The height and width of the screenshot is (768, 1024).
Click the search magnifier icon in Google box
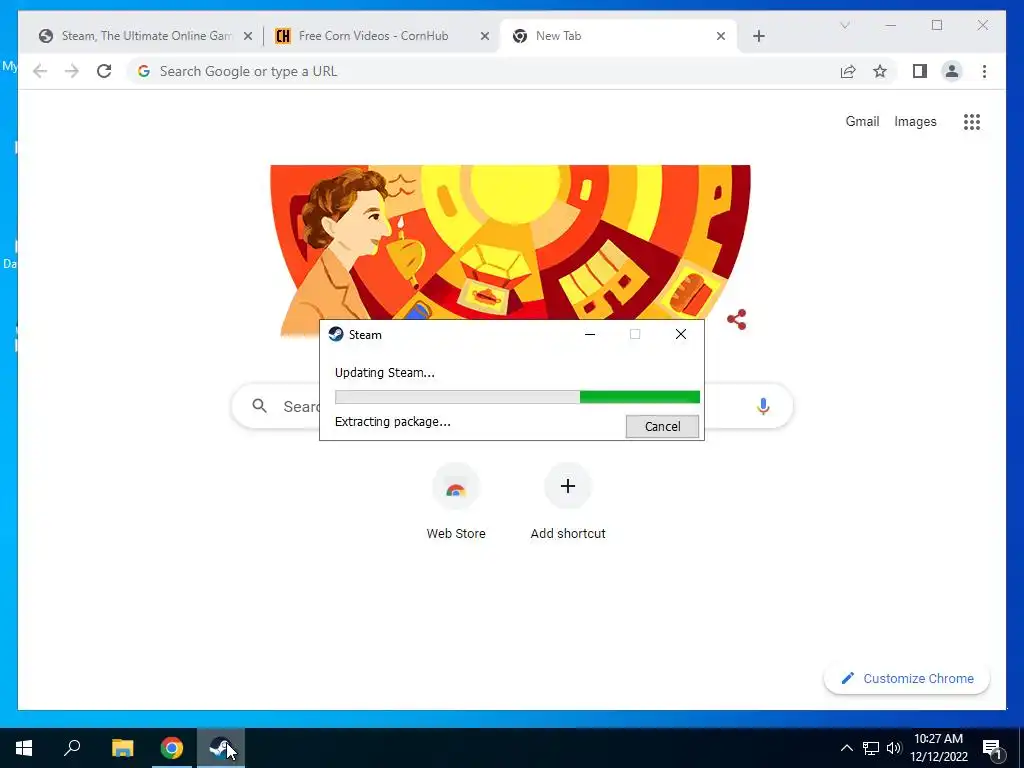(259, 406)
